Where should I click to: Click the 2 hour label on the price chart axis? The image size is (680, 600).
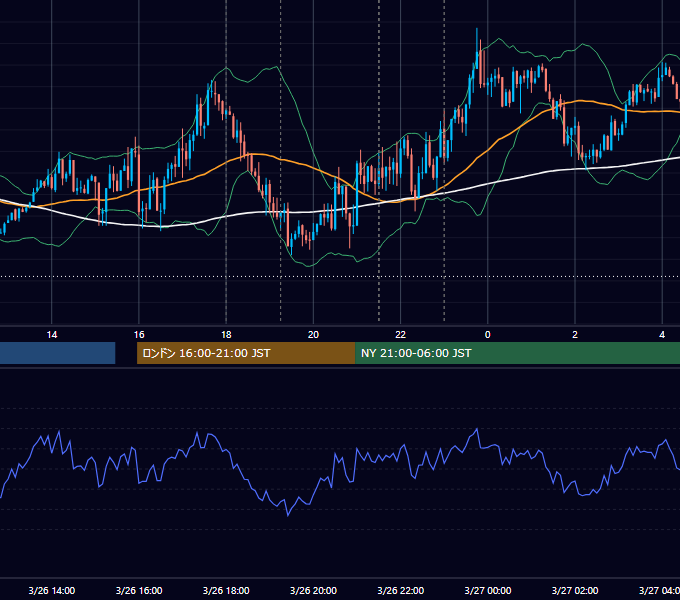click(575, 335)
